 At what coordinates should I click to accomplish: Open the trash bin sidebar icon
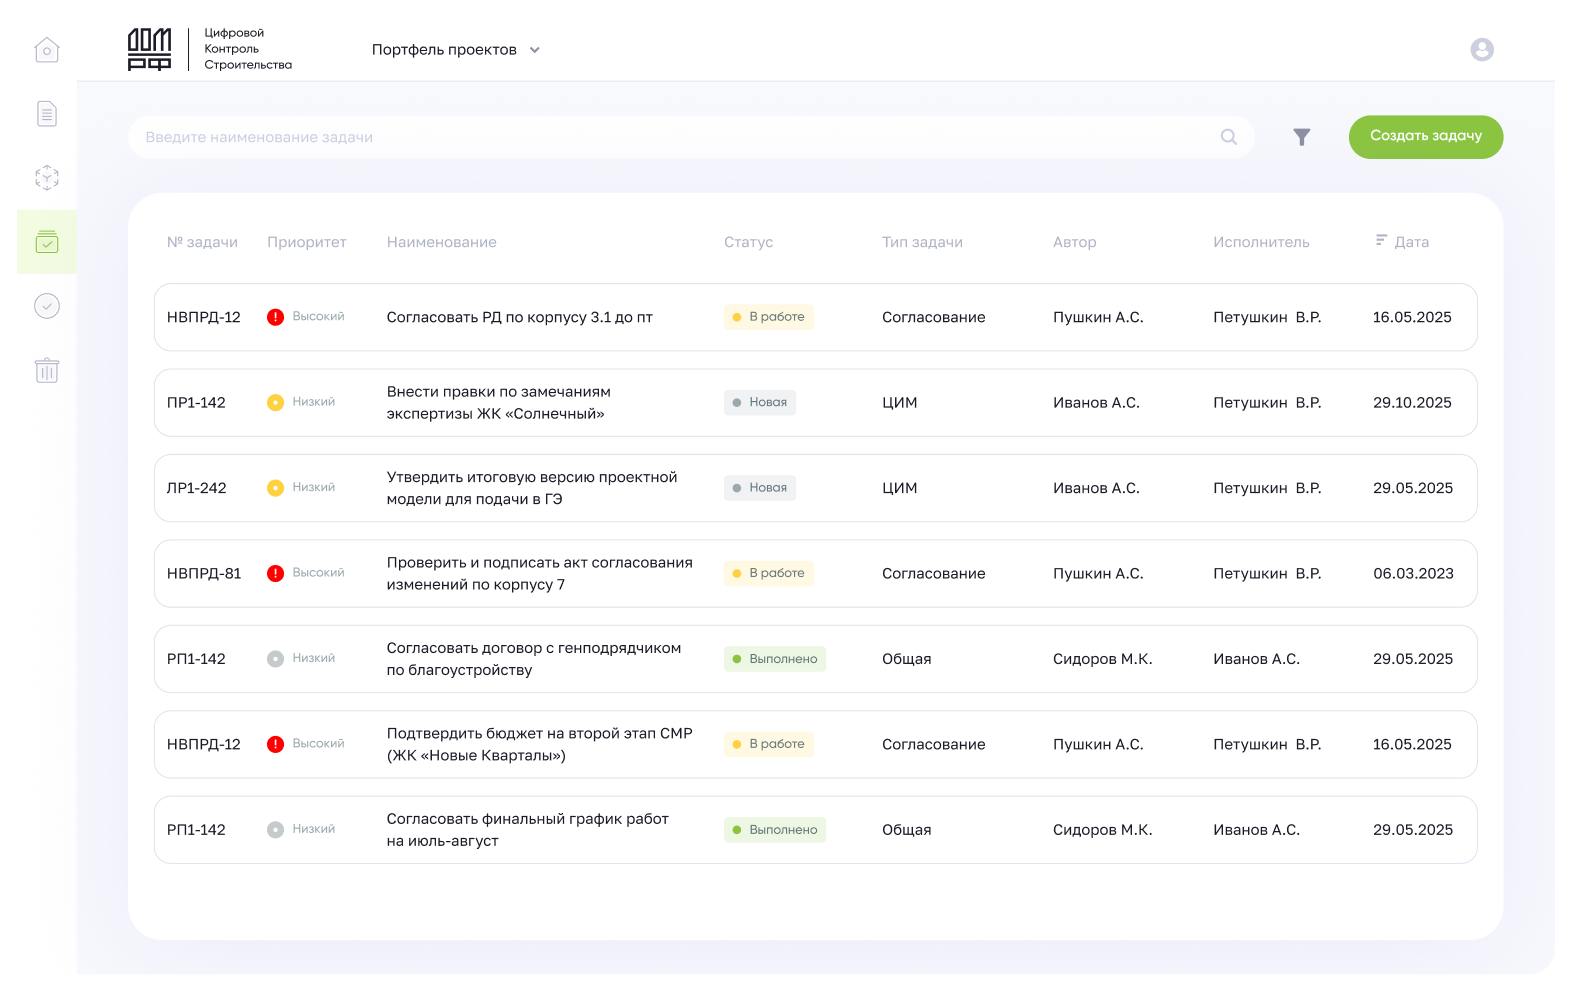tap(47, 370)
